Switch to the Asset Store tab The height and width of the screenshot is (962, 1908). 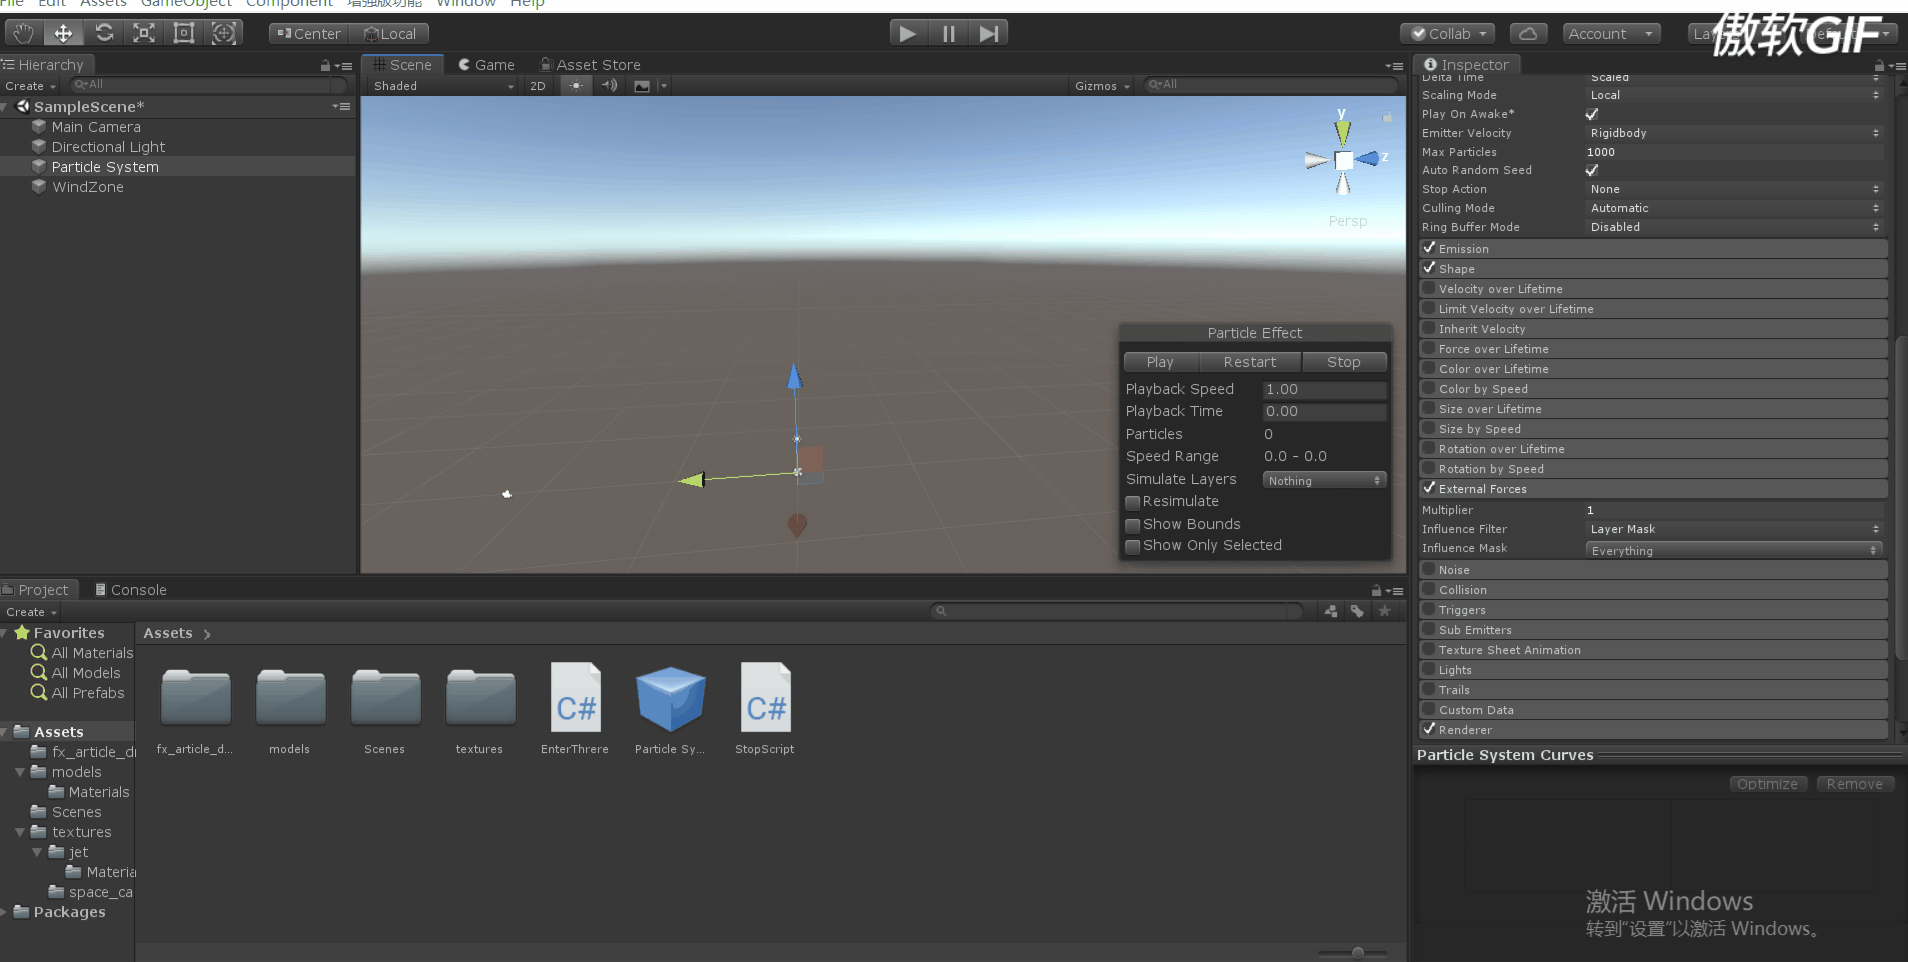pos(590,65)
